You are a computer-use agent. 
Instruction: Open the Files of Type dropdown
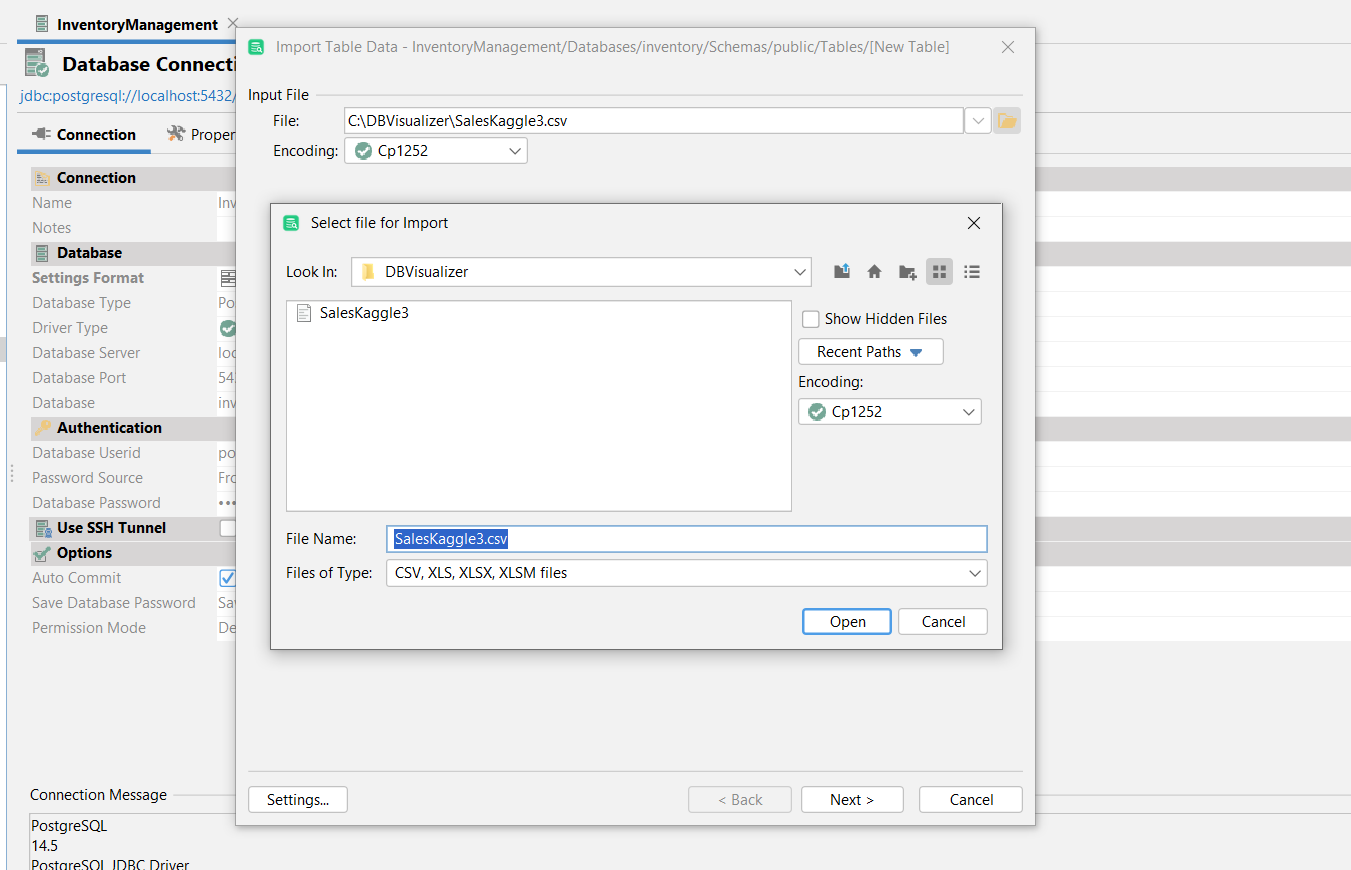tap(975, 573)
